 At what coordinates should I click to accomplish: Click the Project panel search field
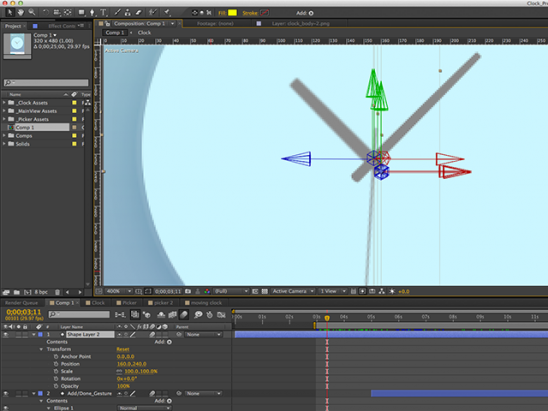point(46,82)
